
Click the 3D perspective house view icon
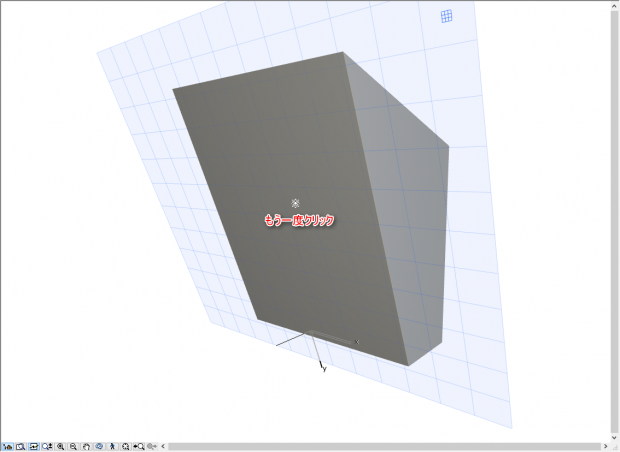(x=8, y=446)
